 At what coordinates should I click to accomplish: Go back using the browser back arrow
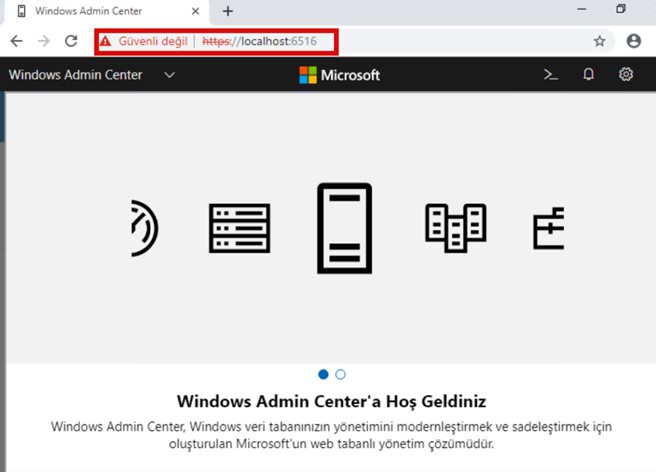tap(17, 41)
